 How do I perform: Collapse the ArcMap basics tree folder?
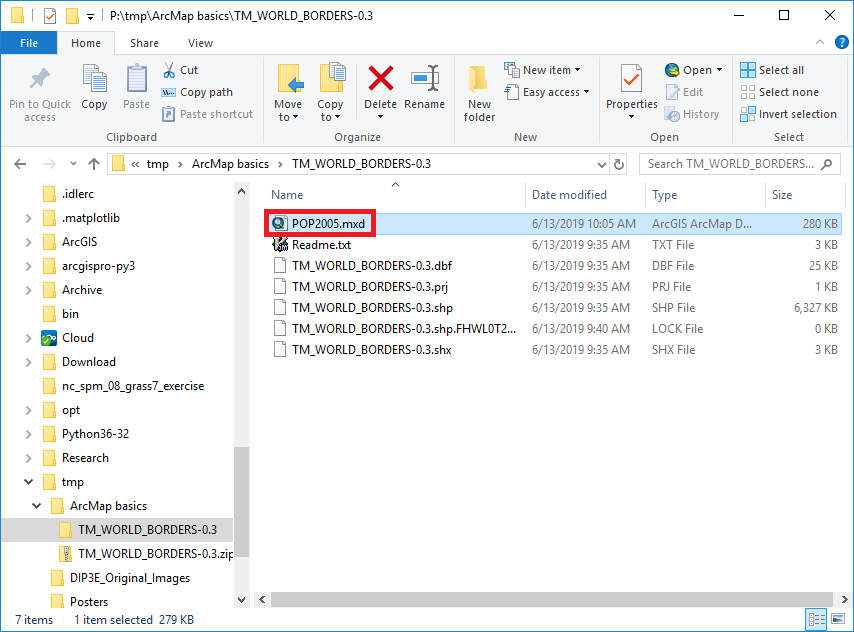point(37,506)
